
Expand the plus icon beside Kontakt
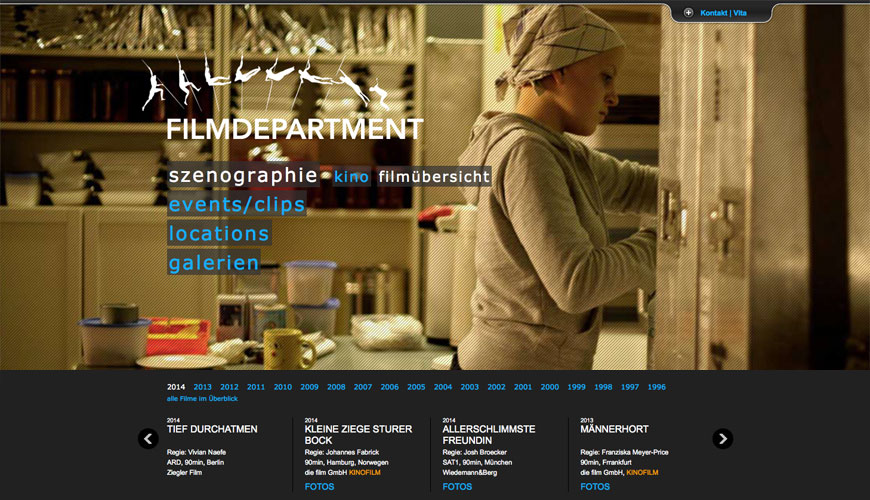click(x=688, y=13)
